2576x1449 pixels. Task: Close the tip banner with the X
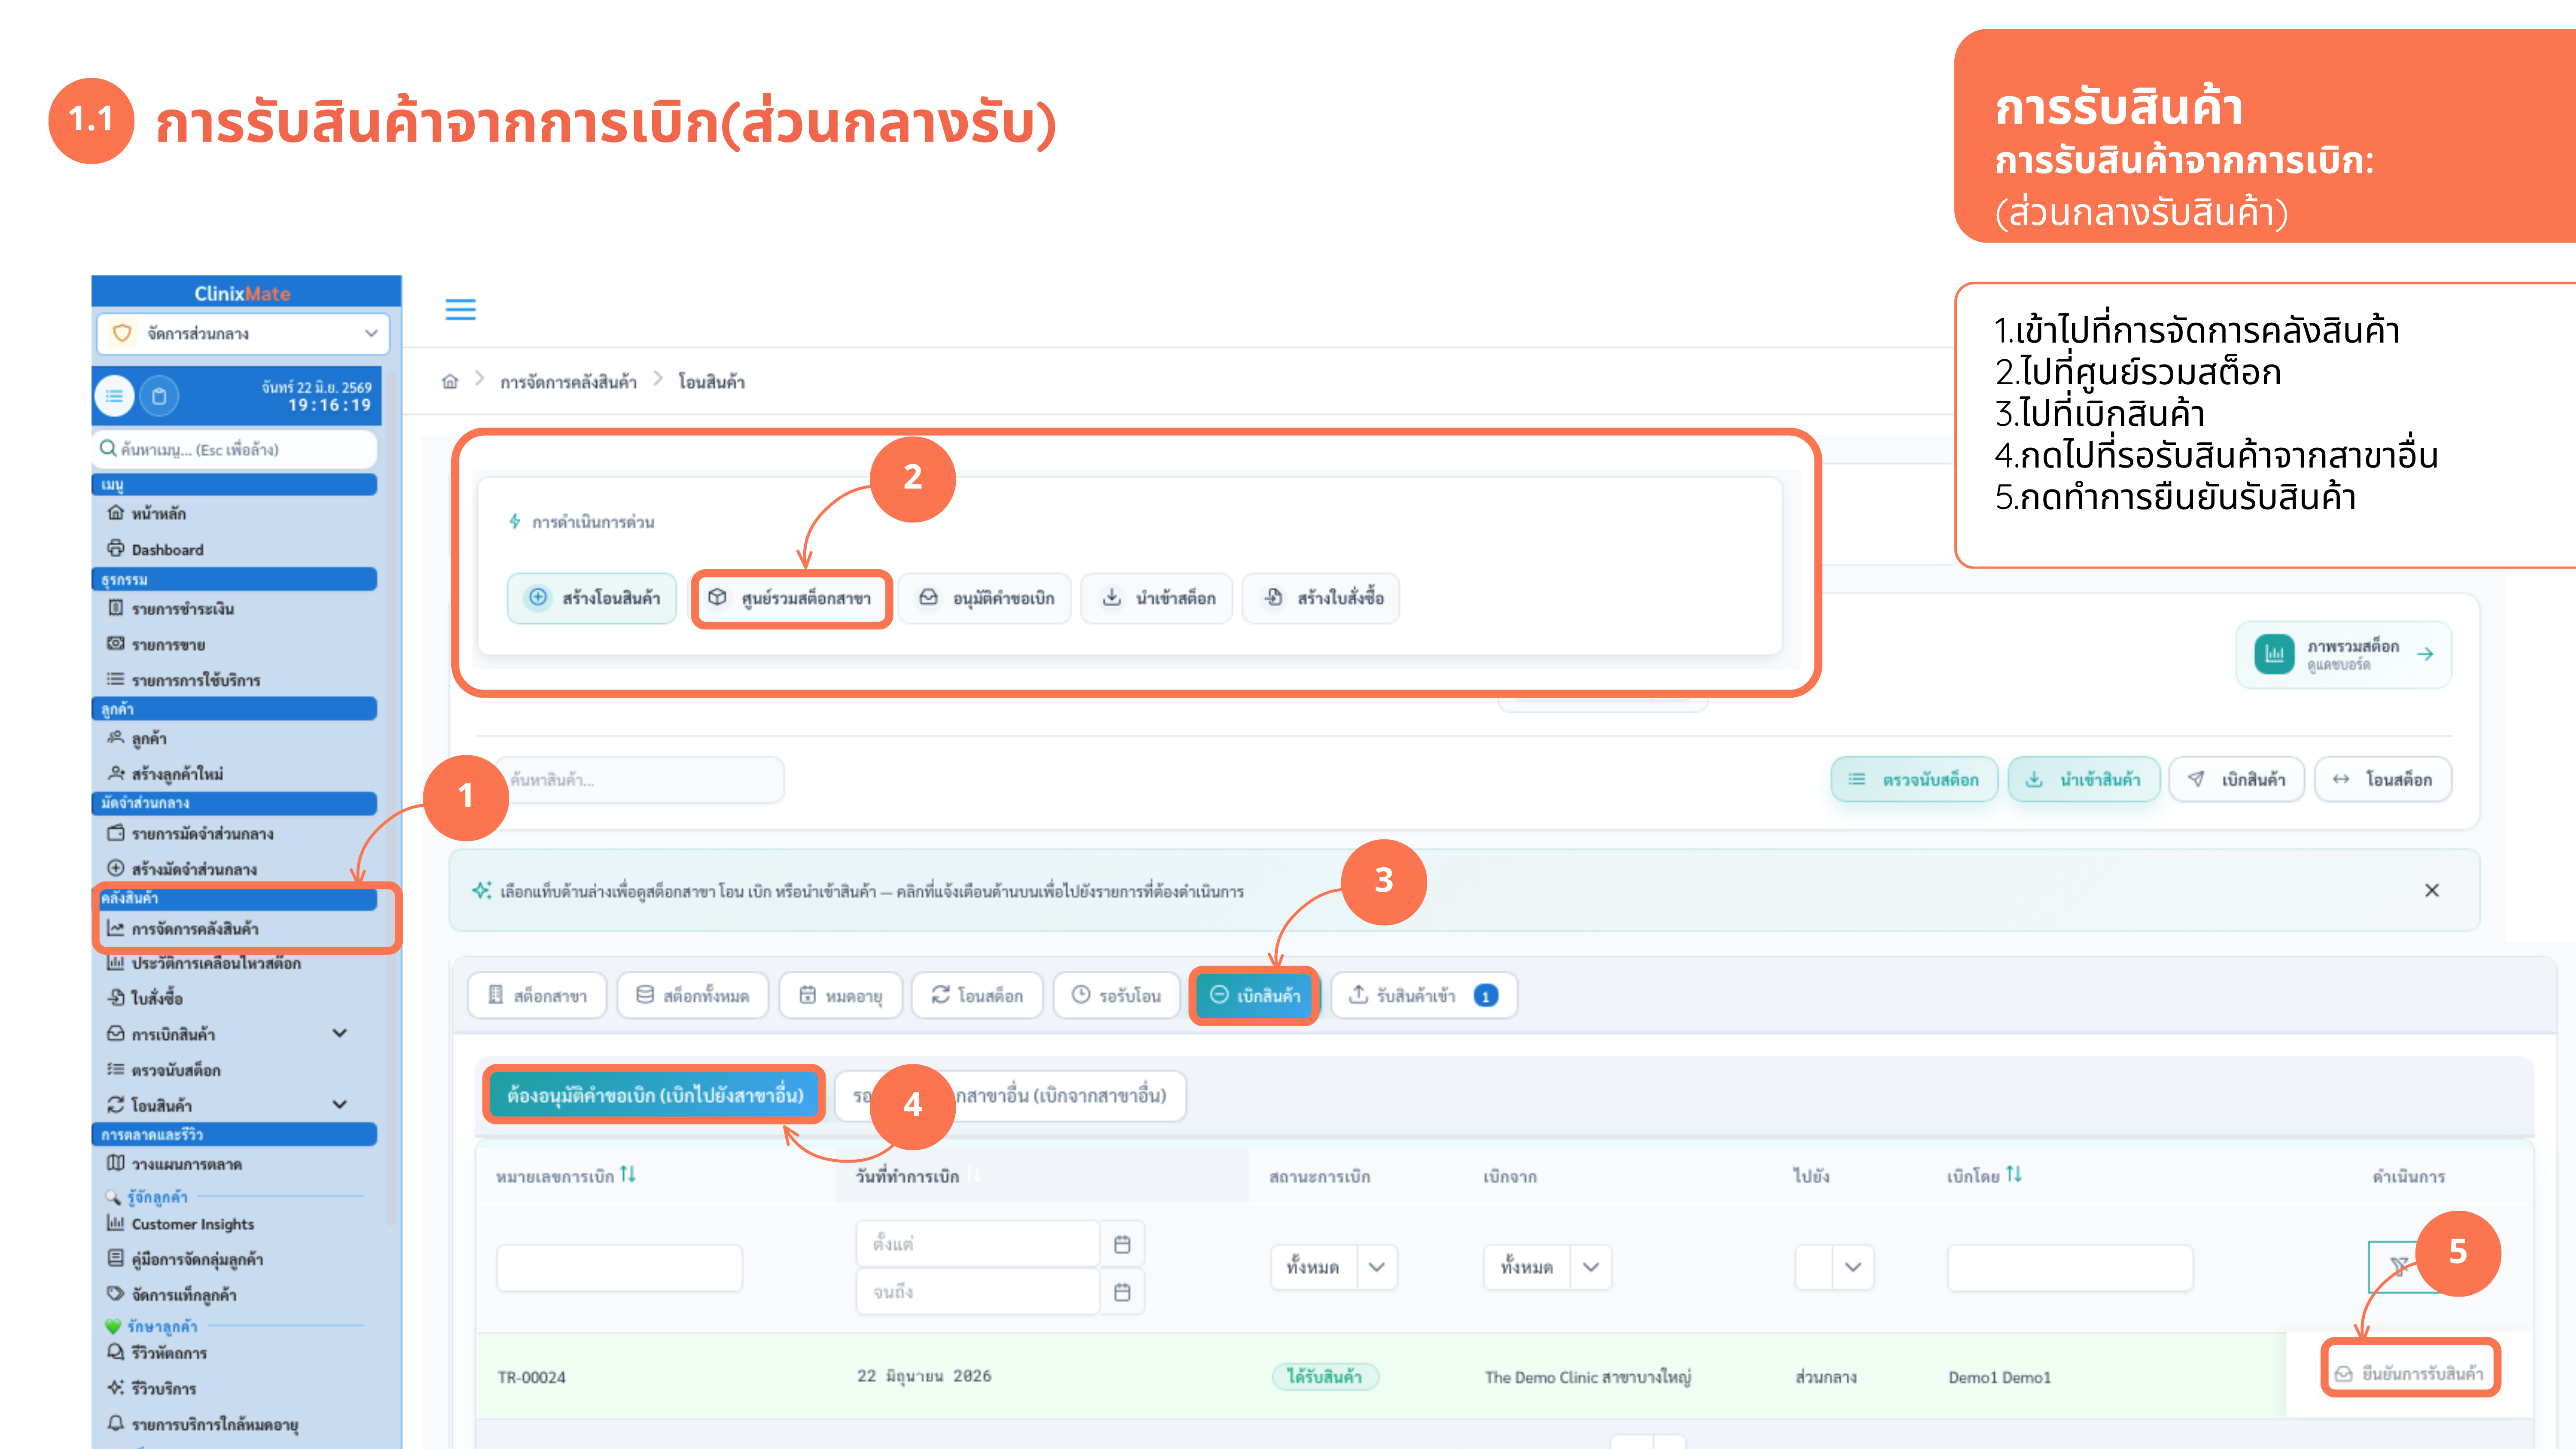[x=2432, y=890]
